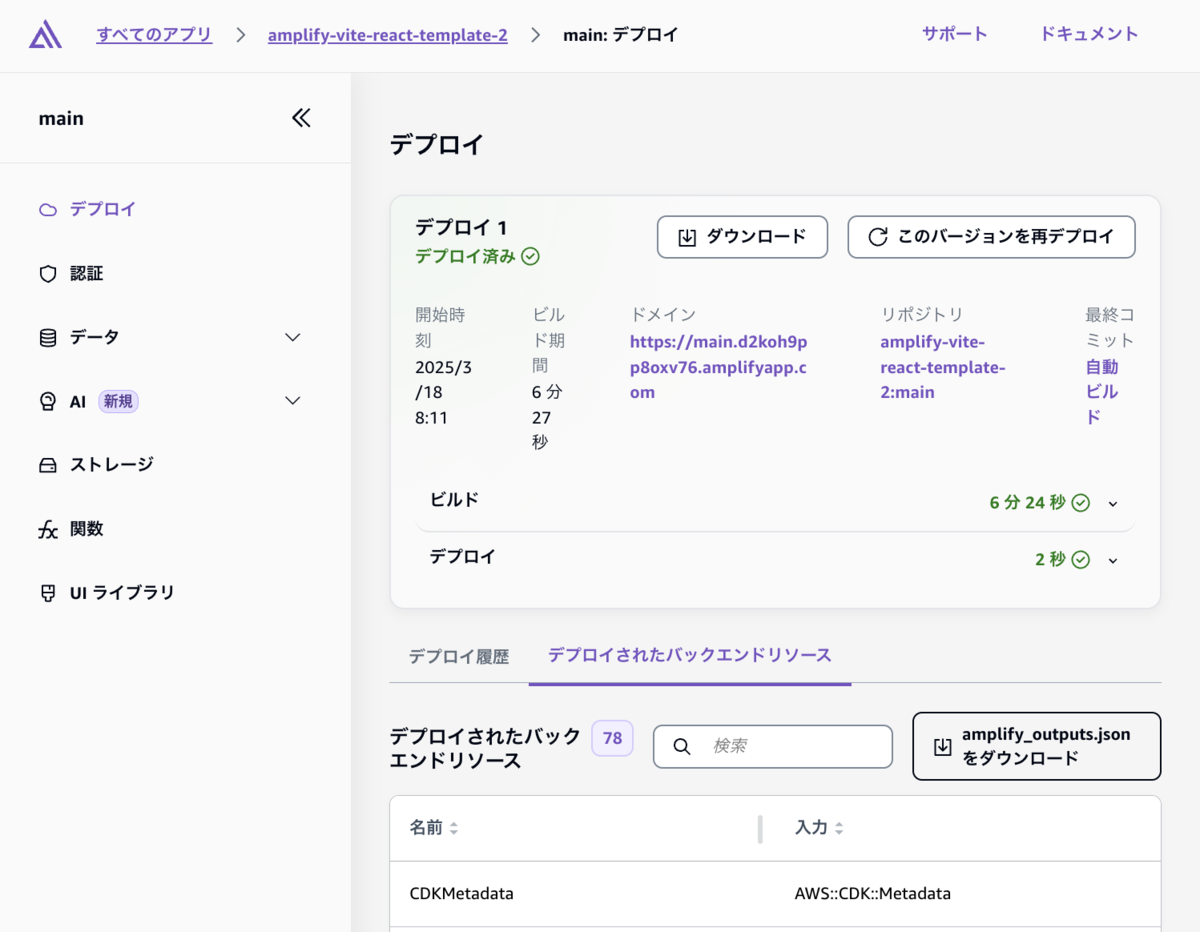Open the サポート link
This screenshot has width=1200, height=932.
tap(954, 34)
